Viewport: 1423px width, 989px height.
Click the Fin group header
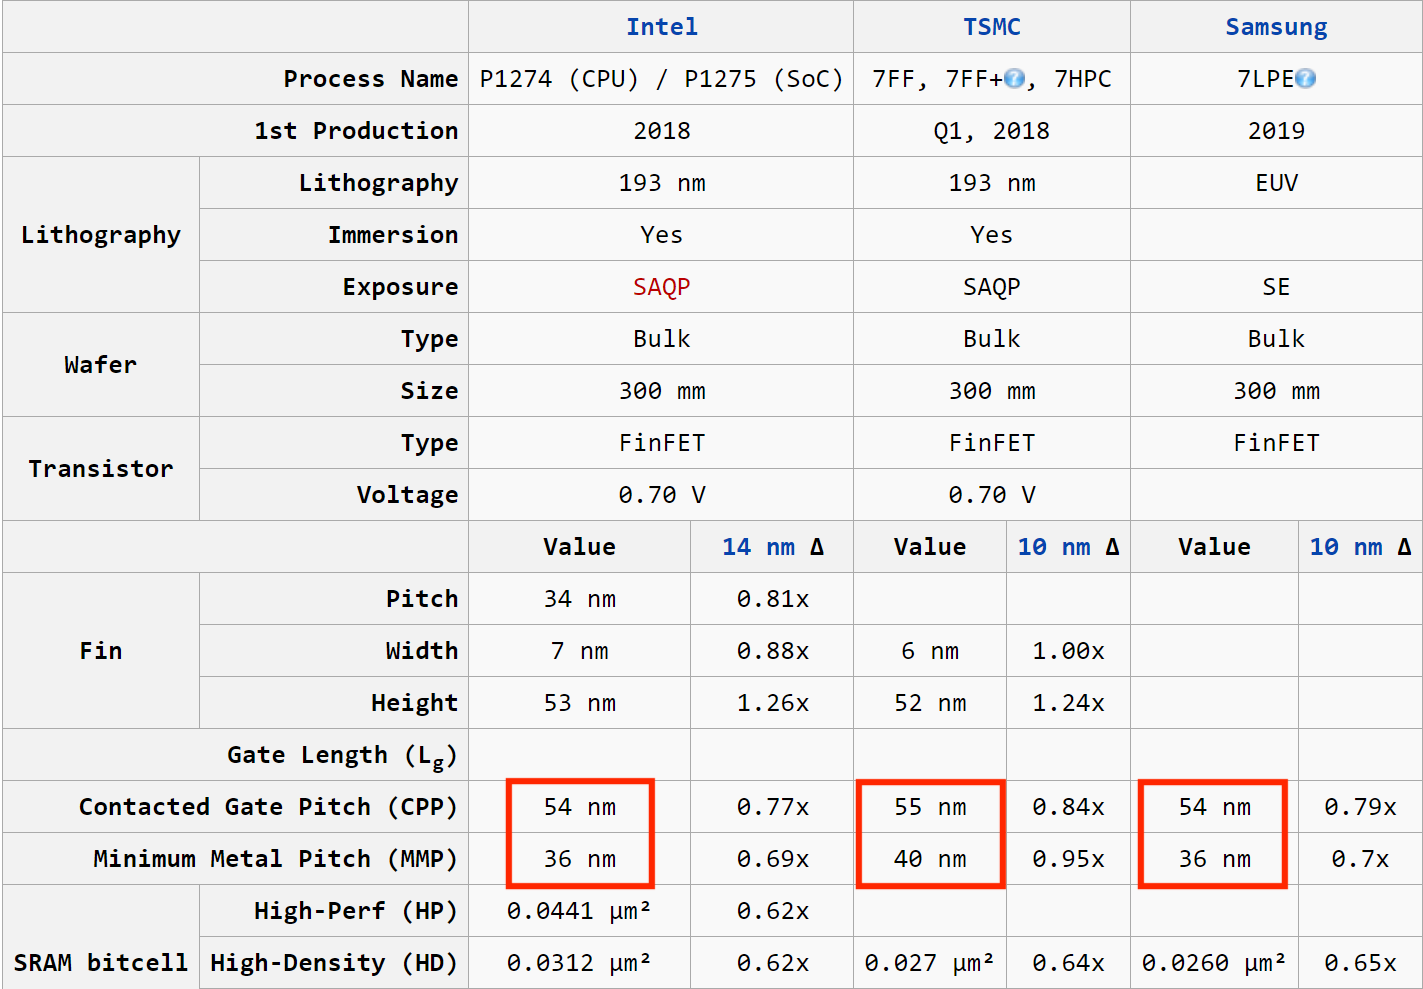[x=101, y=651]
